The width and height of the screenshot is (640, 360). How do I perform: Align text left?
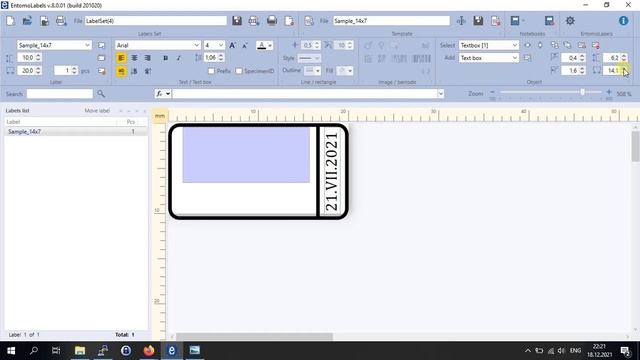pos(121,58)
